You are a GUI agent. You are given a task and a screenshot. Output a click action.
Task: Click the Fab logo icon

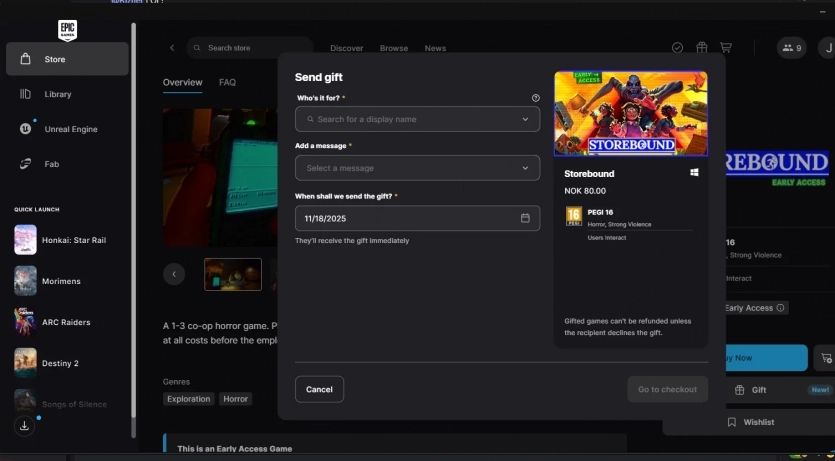coord(25,164)
